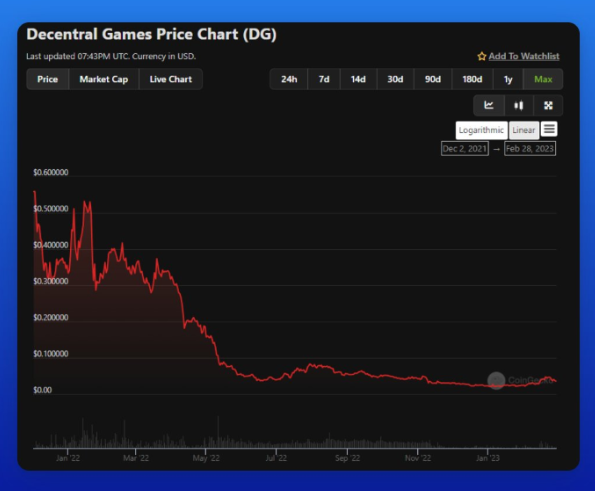
Task: Select the 7d time range
Action: point(324,79)
